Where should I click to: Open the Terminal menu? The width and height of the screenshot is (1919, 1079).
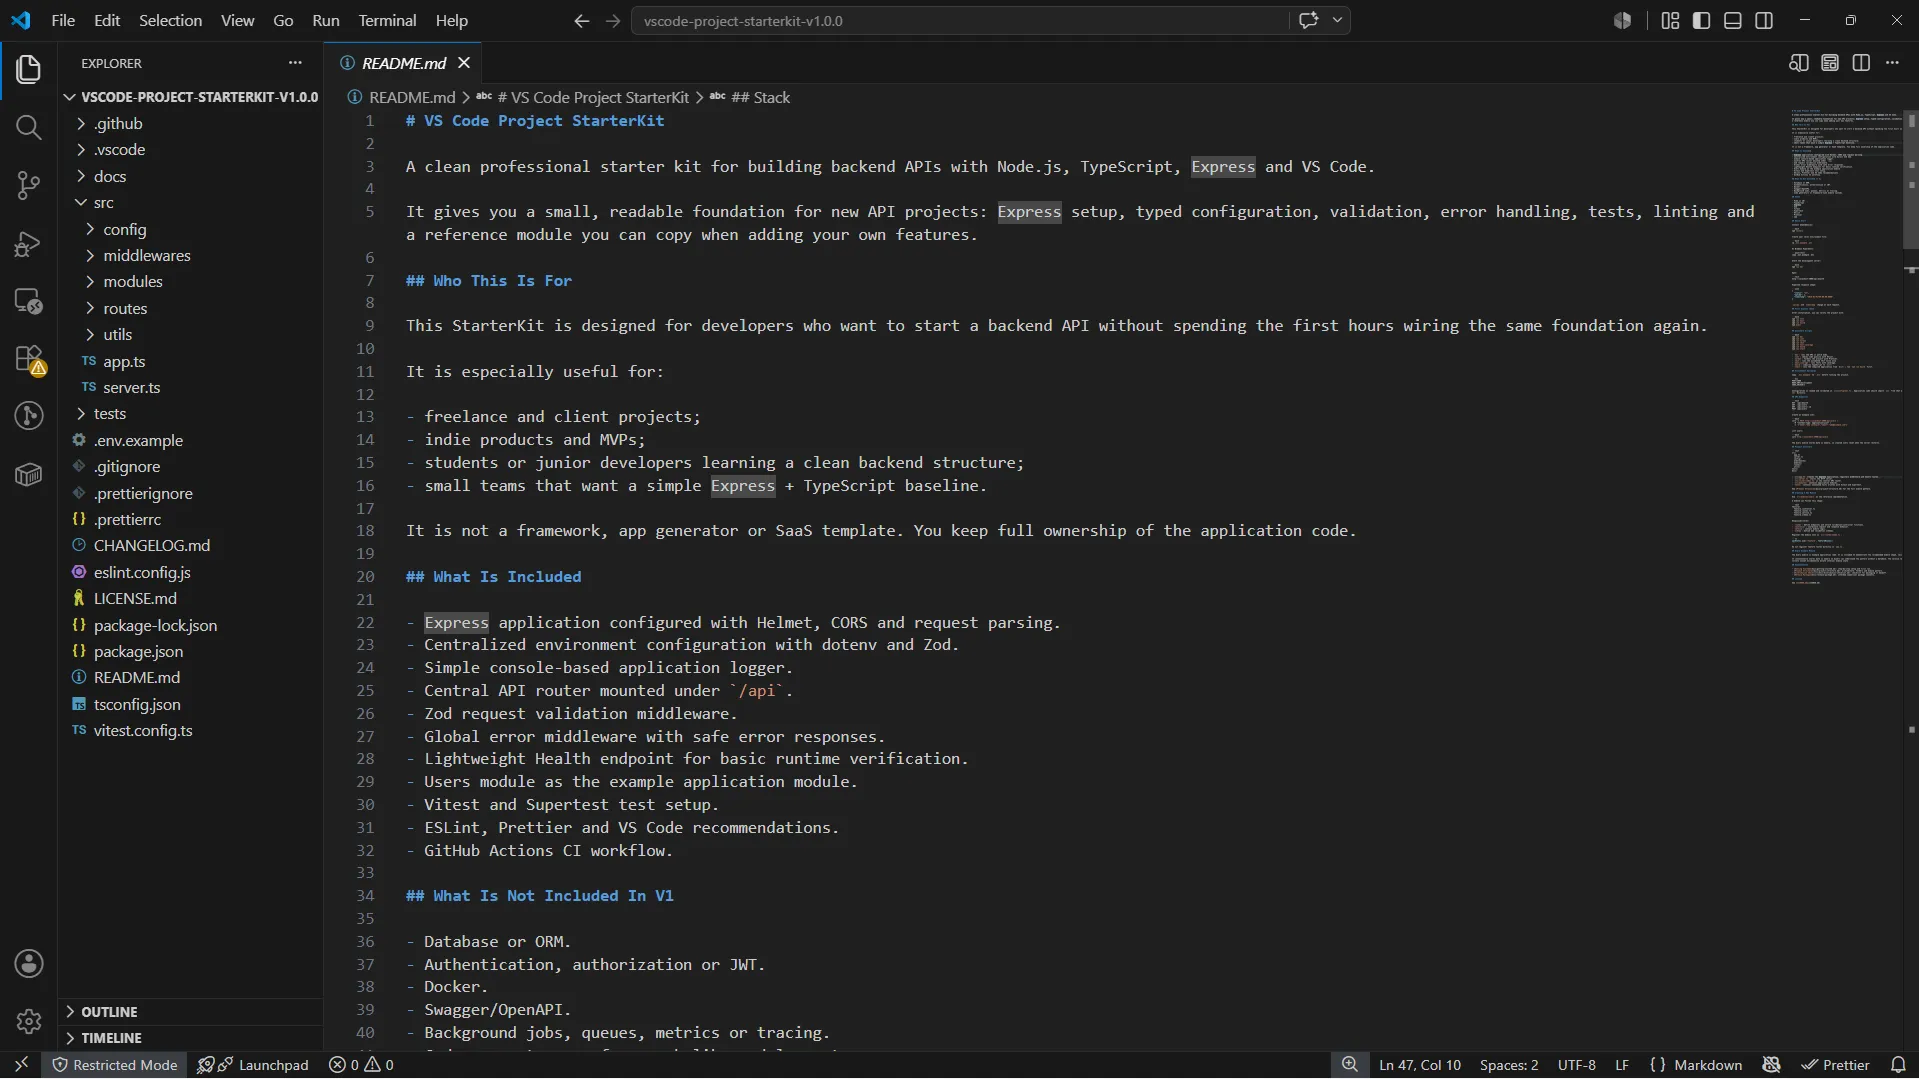387,20
